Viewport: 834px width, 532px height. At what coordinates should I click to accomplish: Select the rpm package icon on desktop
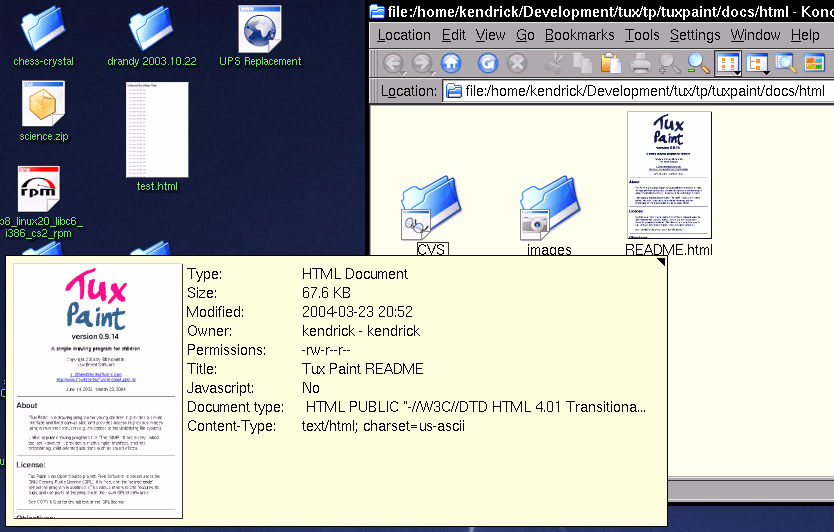[x=38, y=189]
